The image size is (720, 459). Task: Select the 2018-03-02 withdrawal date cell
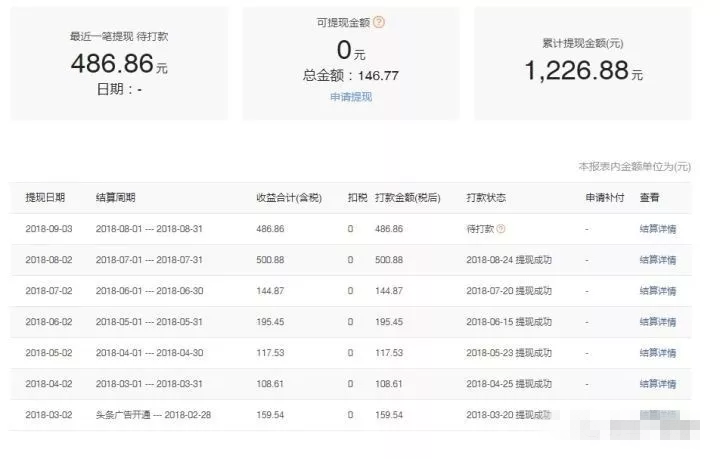coord(49,414)
